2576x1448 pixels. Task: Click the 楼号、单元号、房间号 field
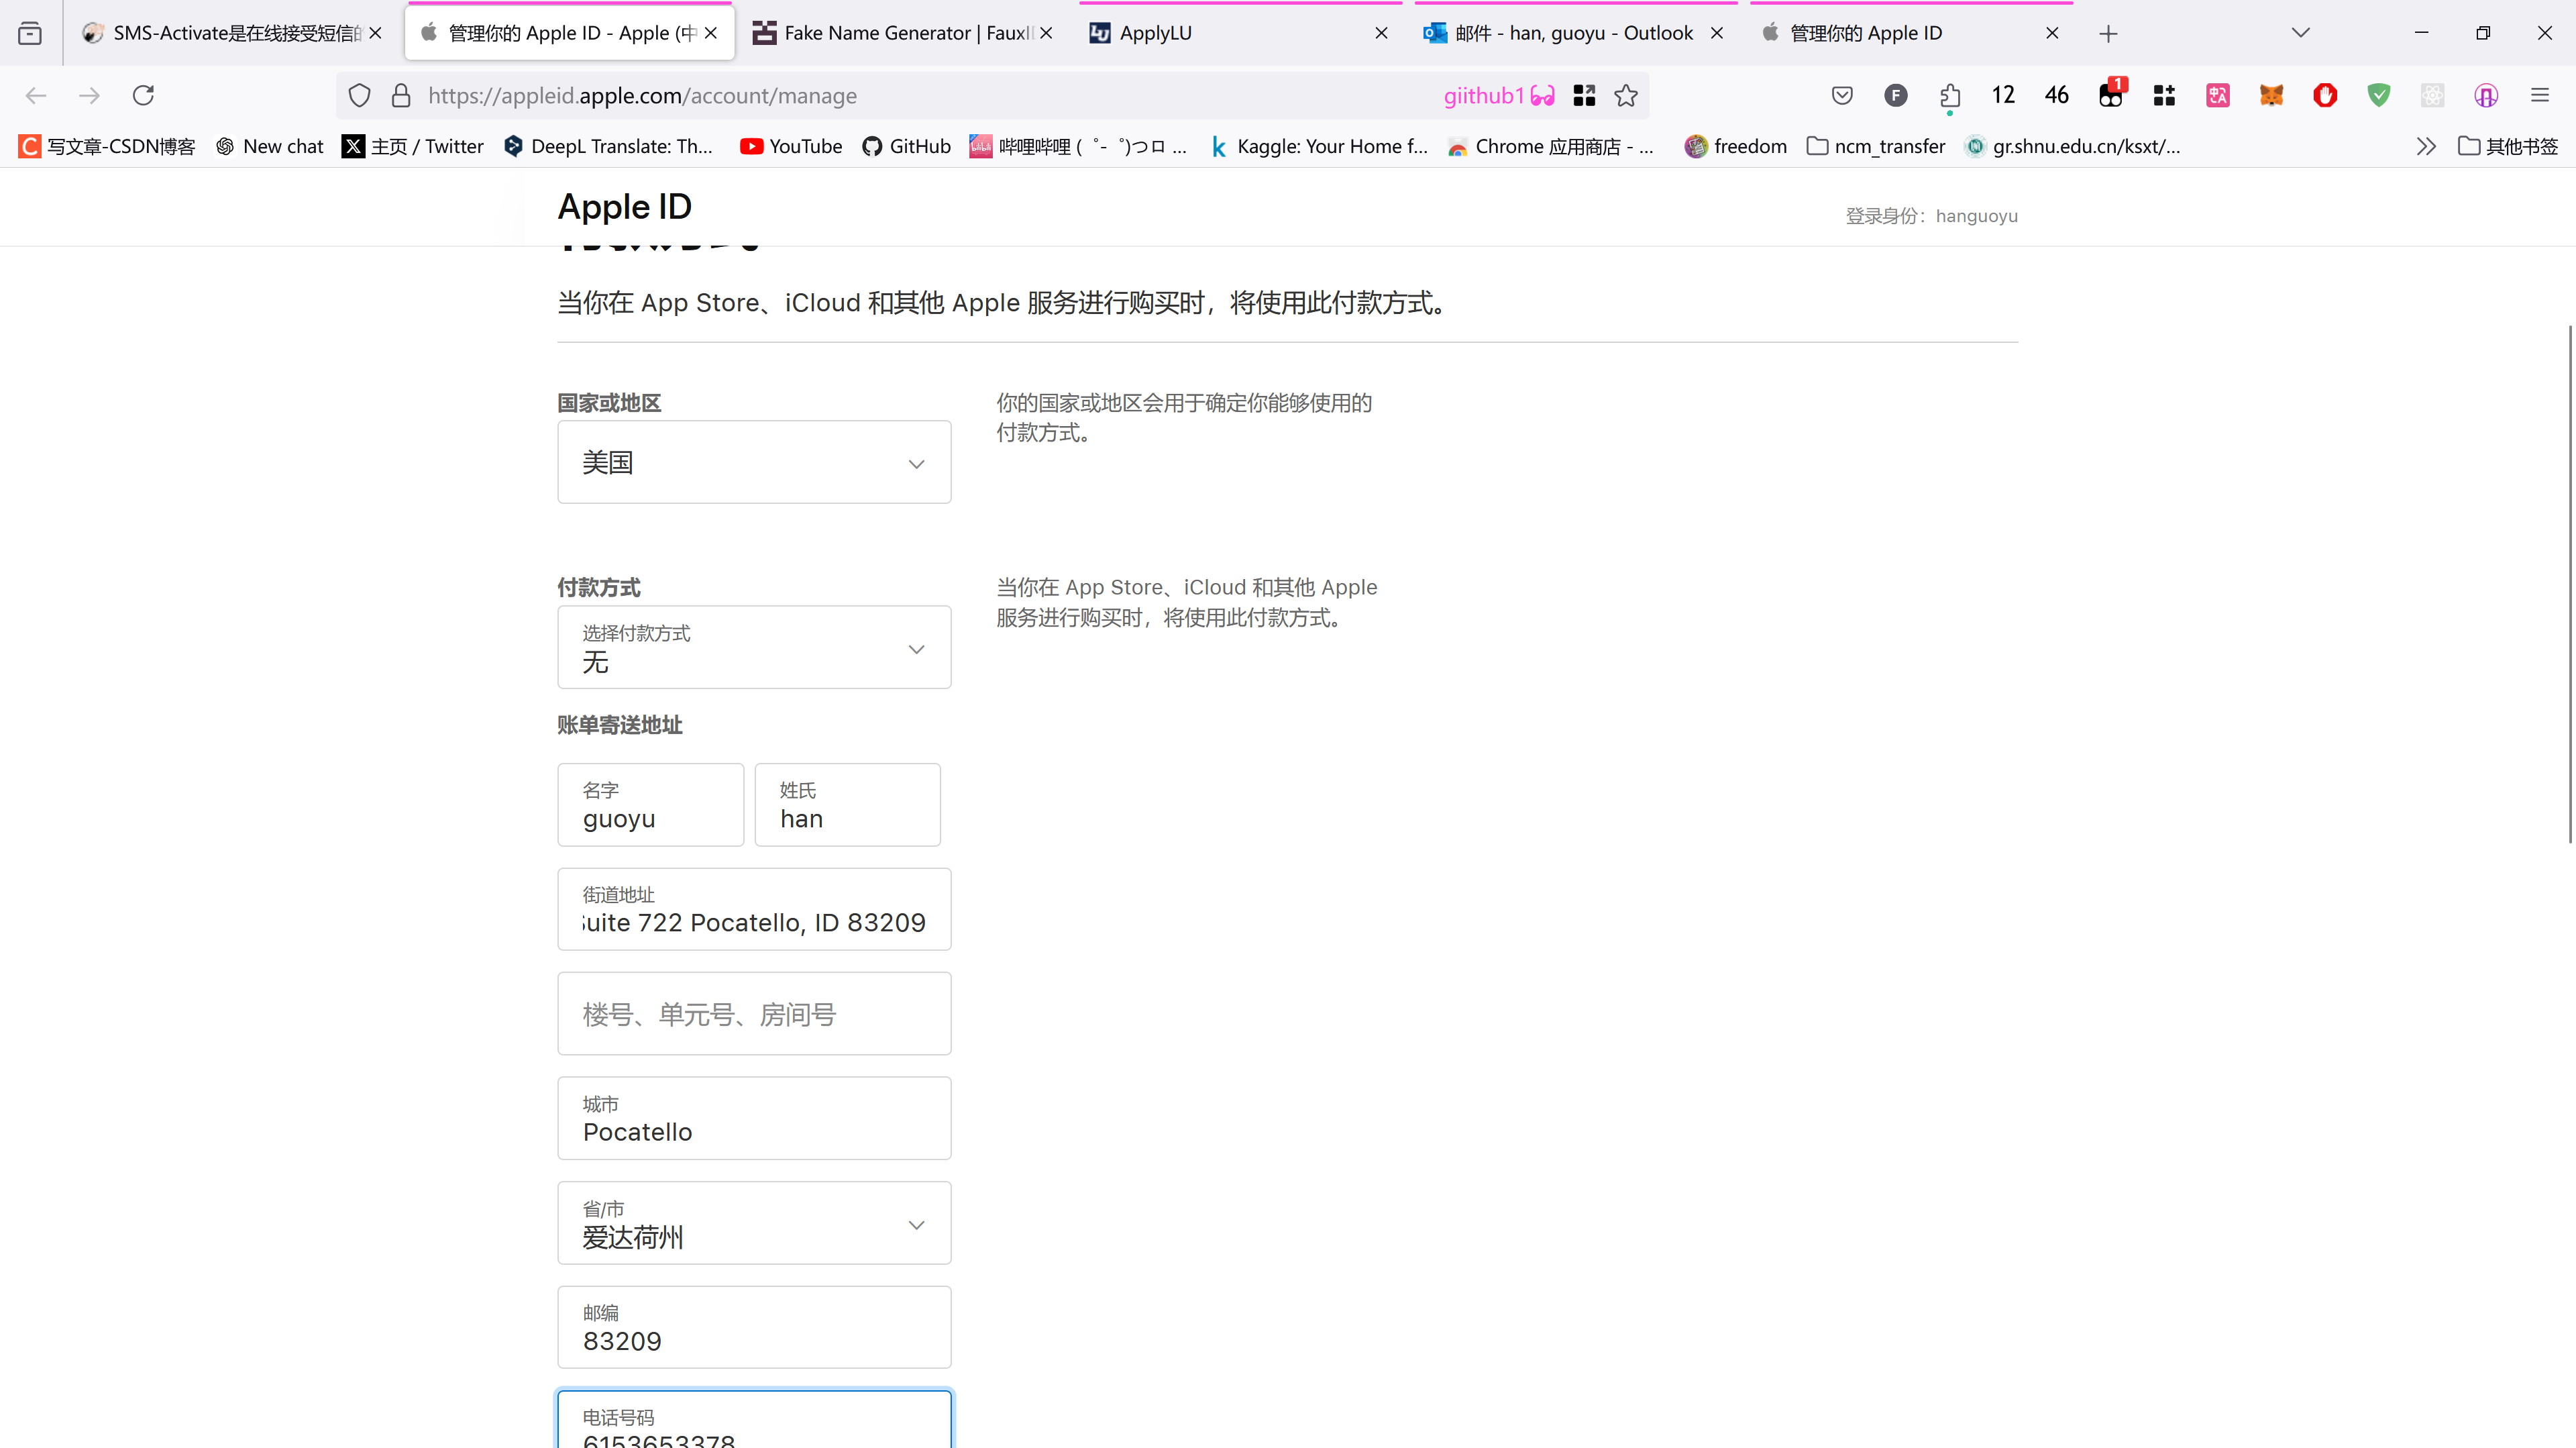click(754, 1013)
